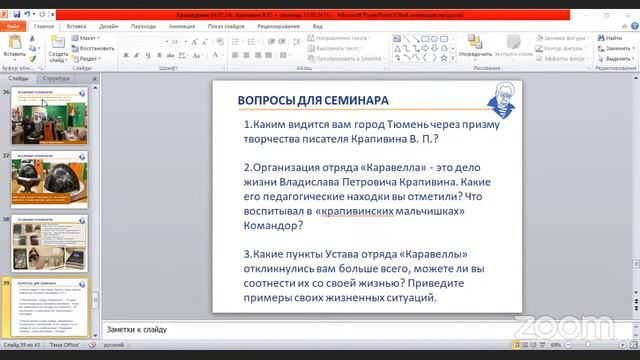Viewport: 640px width, 360px height.
Task: Redo the last action
Action: click(42, 14)
